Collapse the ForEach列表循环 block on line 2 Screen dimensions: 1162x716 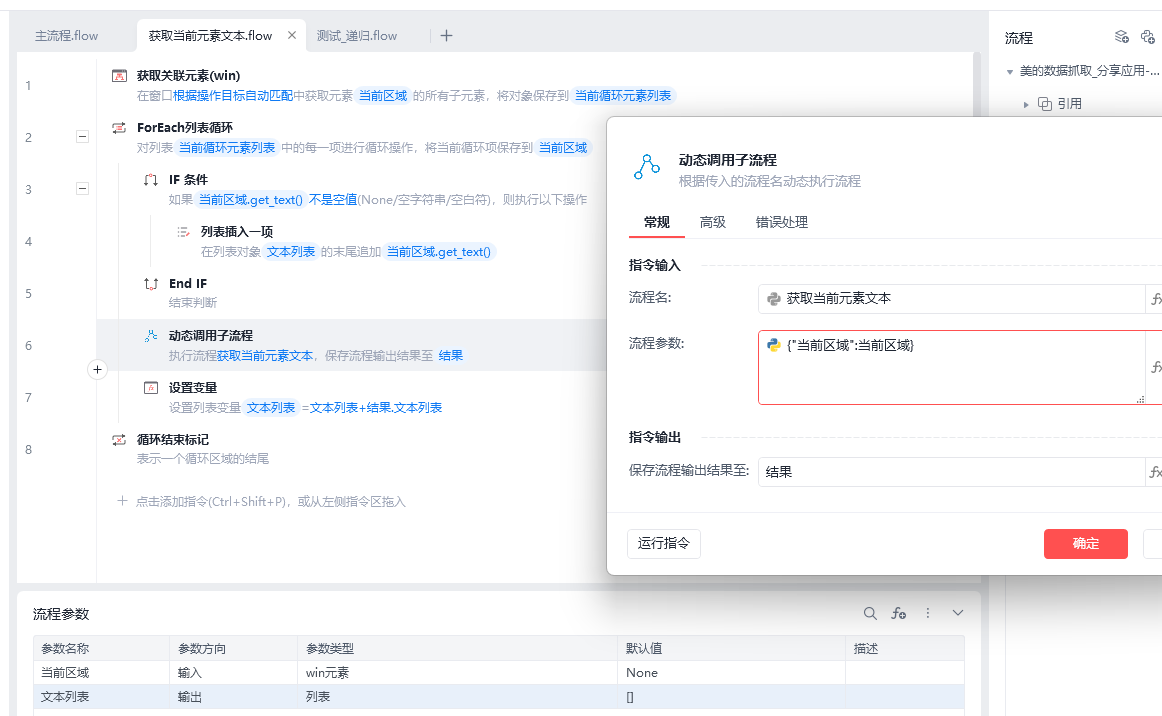point(82,136)
